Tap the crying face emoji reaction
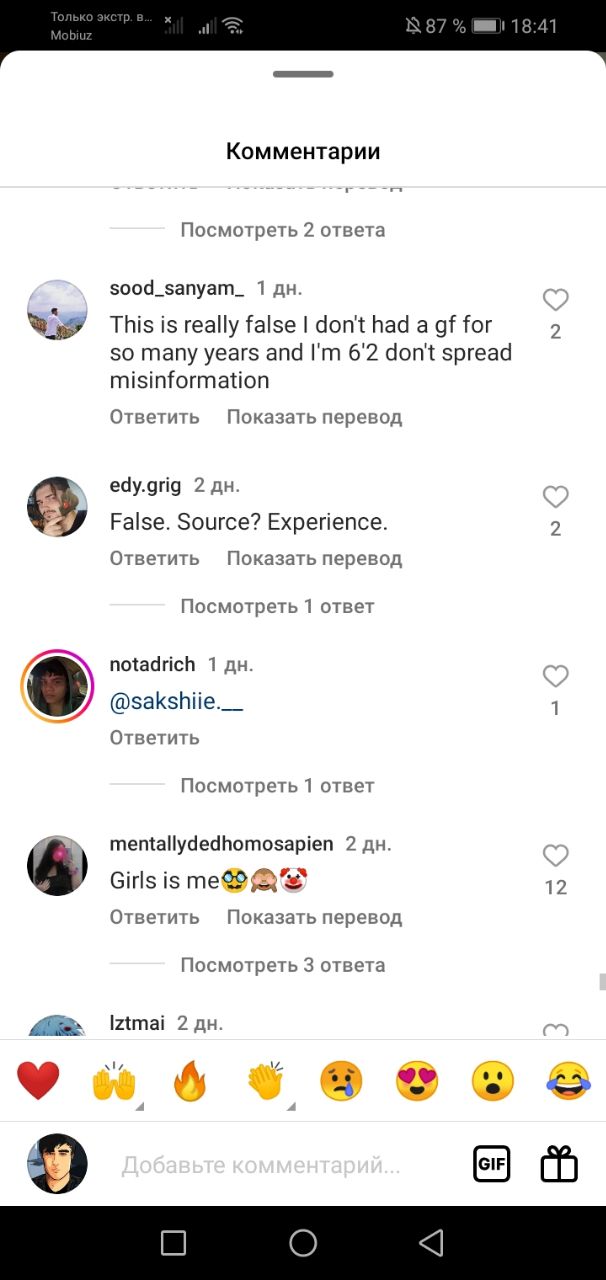The width and height of the screenshot is (606, 1280). coord(341,1081)
